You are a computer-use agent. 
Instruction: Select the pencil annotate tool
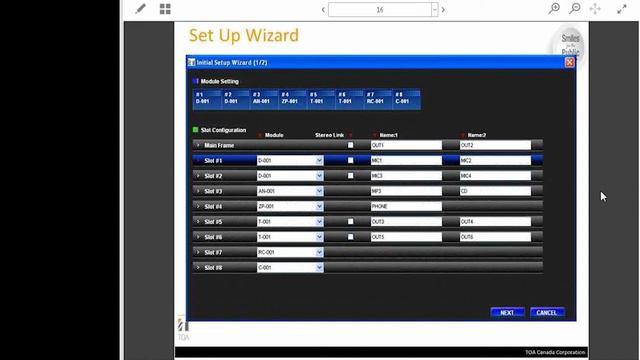coord(140,9)
